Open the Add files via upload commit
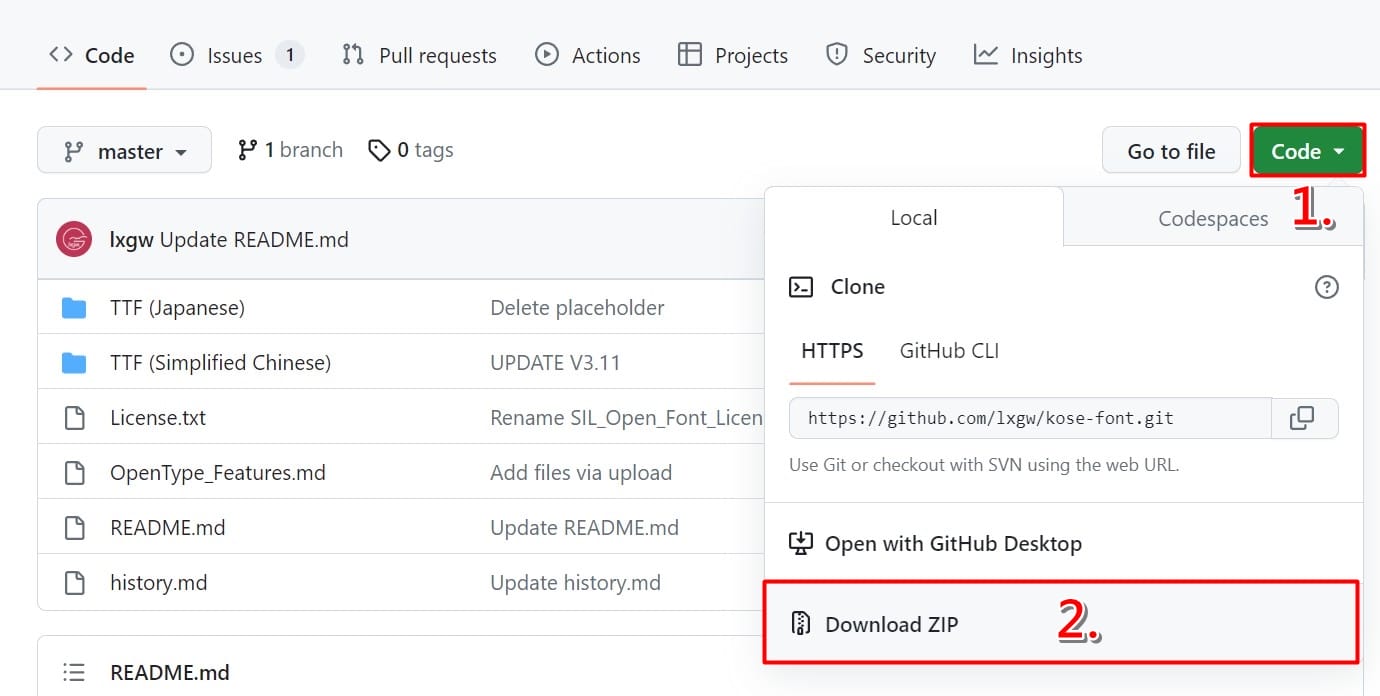The height and width of the screenshot is (696, 1380). click(x=581, y=473)
